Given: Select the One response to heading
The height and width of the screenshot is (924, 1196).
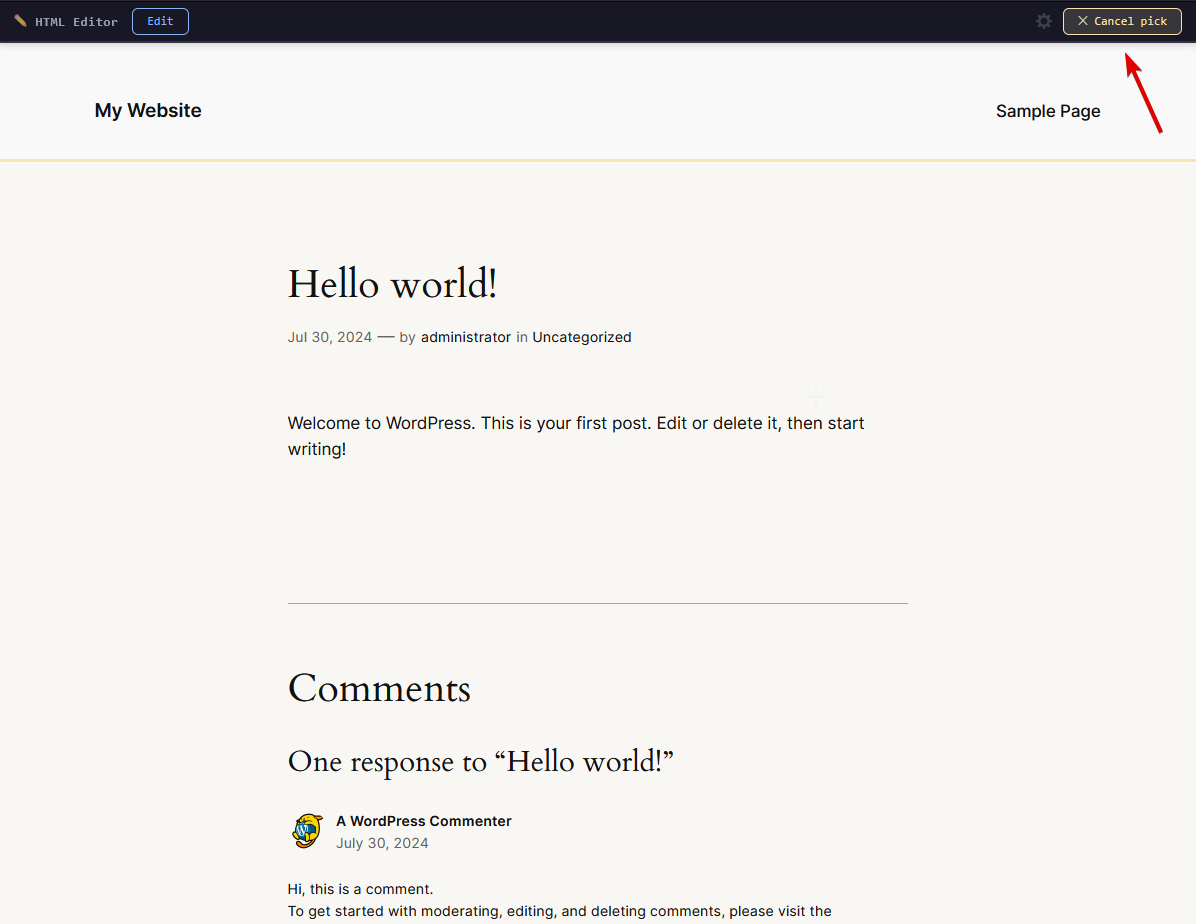Looking at the screenshot, I should coord(480,762).
